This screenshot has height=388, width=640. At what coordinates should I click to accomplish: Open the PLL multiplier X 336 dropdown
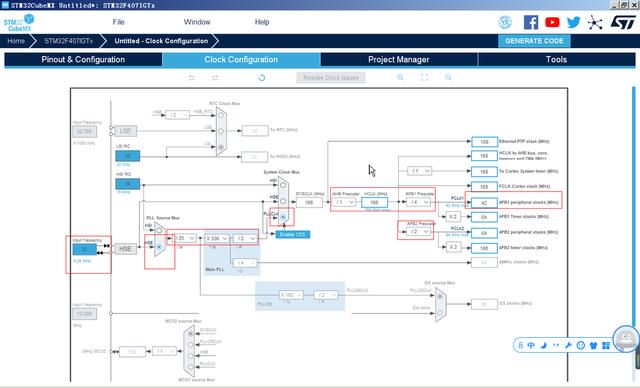click(x=216, y=238)
